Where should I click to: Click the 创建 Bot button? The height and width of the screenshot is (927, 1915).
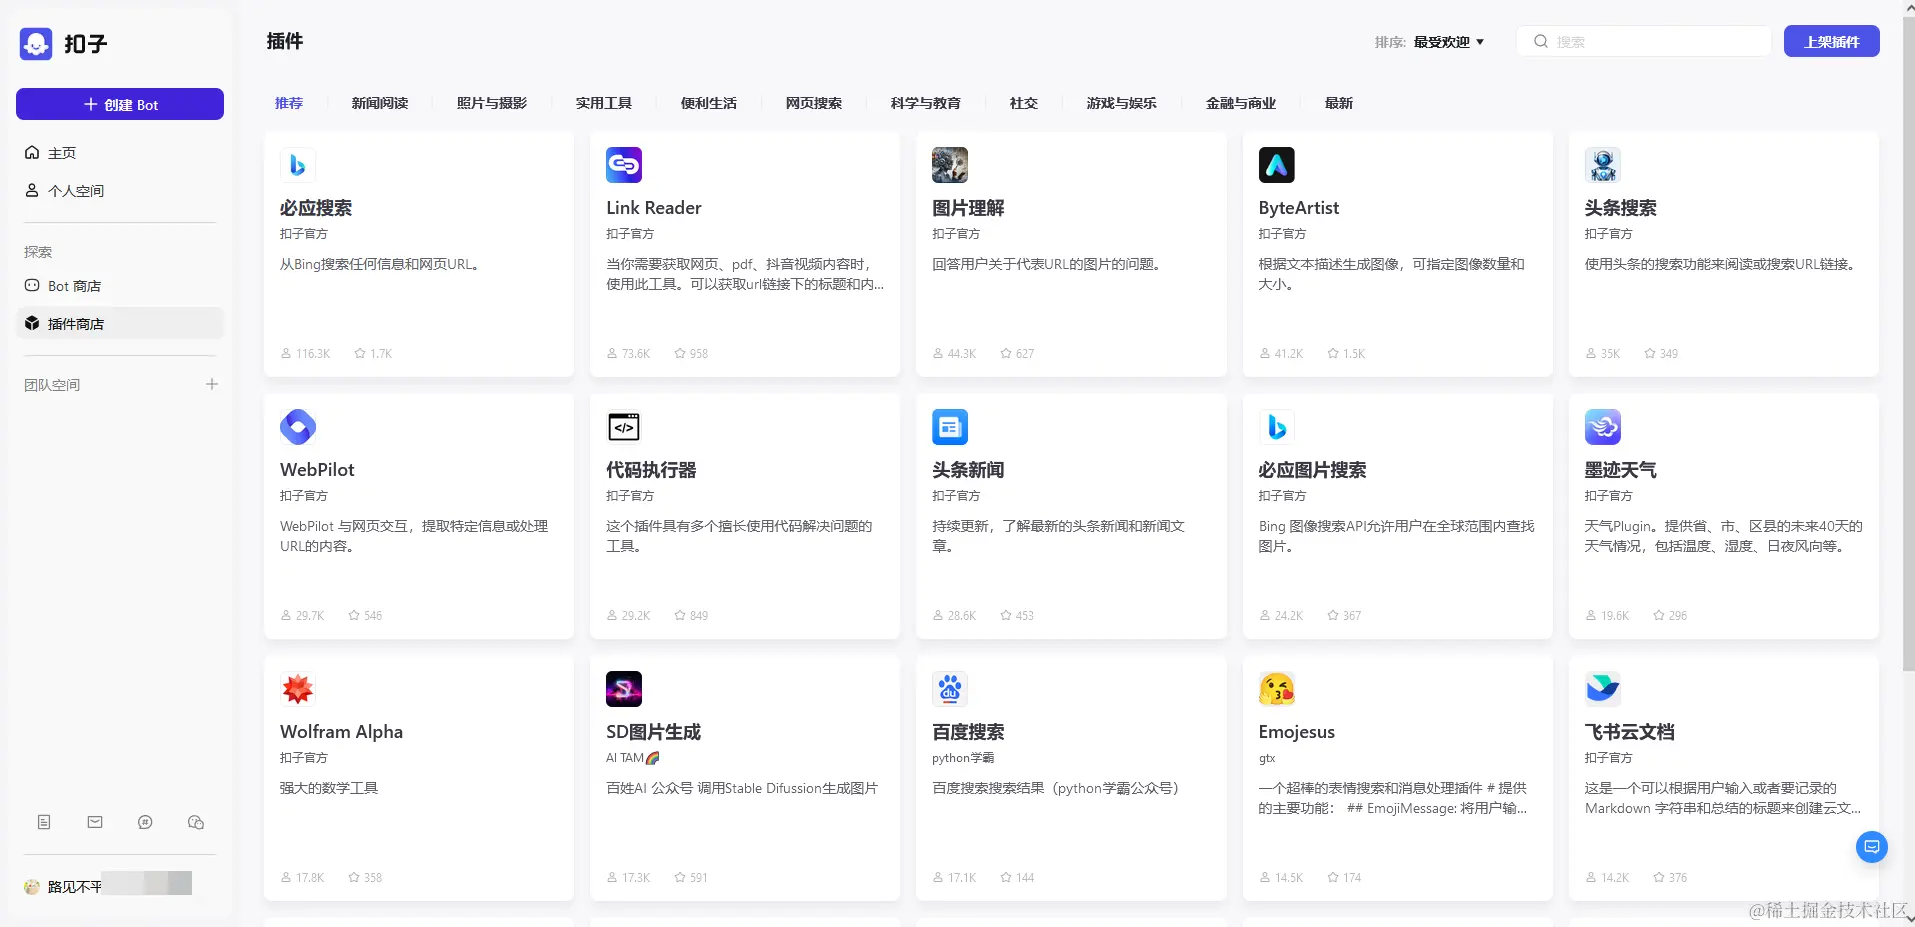point(120,104)
